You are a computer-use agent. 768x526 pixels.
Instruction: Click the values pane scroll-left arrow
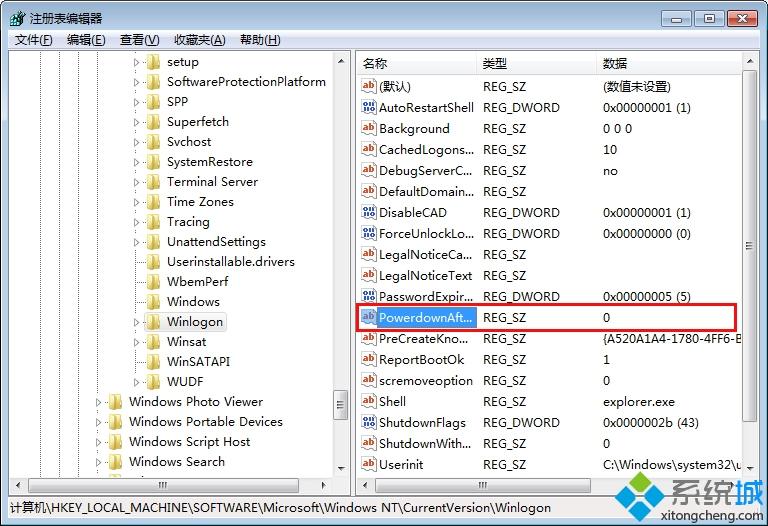click(x=364, y=485)
